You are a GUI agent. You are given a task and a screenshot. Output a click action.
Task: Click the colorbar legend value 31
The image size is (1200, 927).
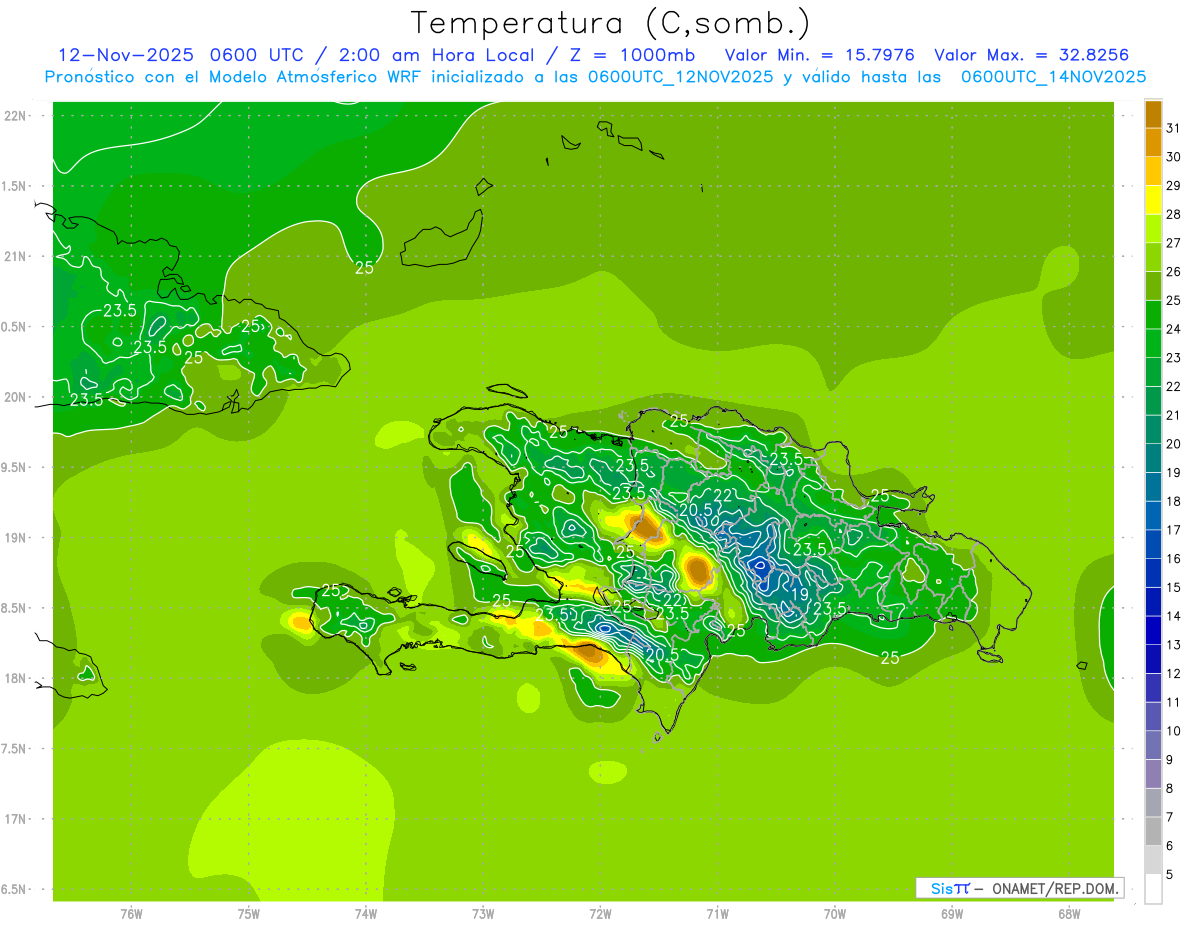click(x=1174, y=128)
